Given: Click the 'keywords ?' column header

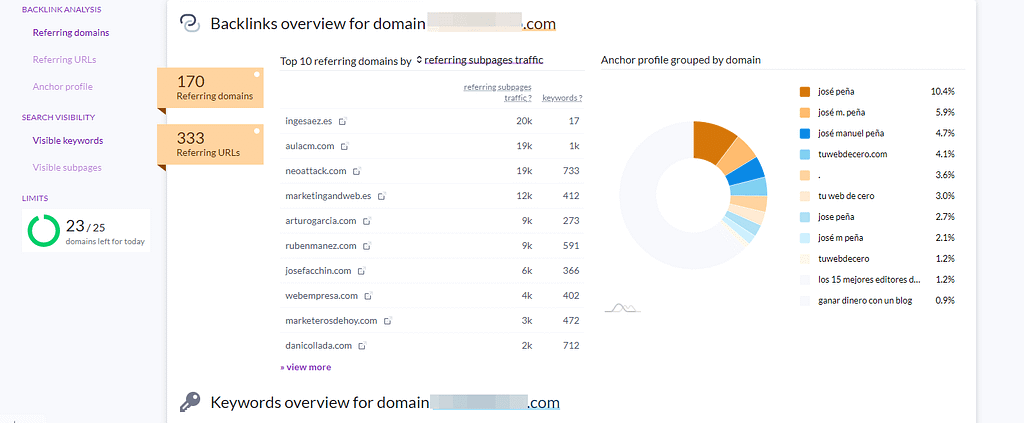Looking at the screenshot, I should [x=562, y=98].
